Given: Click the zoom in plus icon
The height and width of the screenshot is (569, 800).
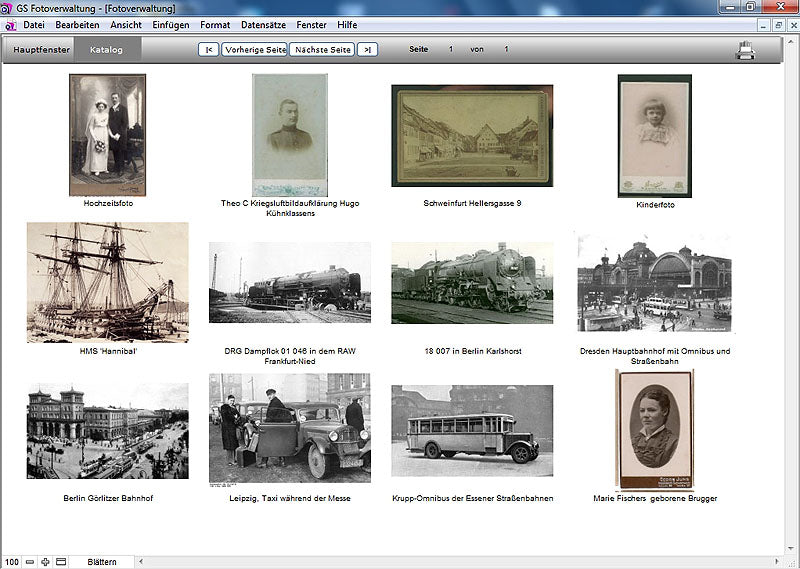Looking at the screenshot, I should [x=45, y=562].
